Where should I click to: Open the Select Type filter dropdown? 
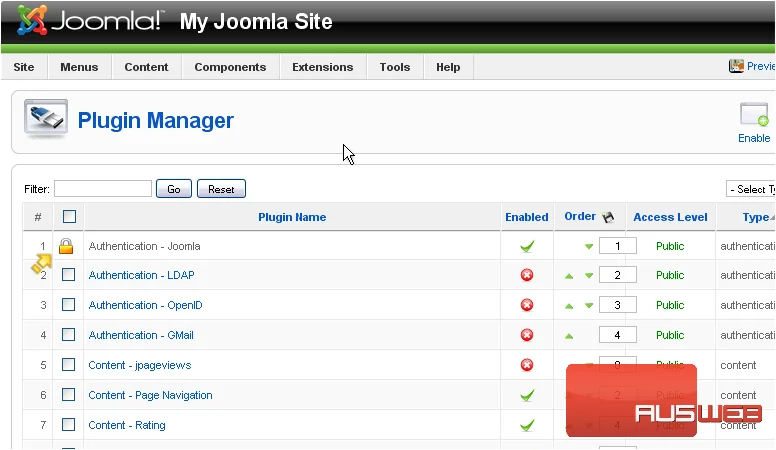point(751,189)
